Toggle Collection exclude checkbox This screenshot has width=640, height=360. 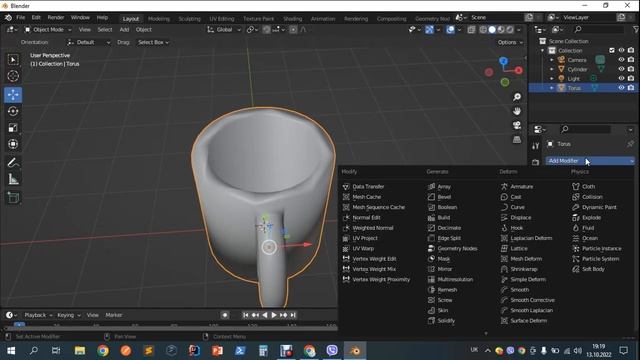pyautogui.click(x=612, y=50)
